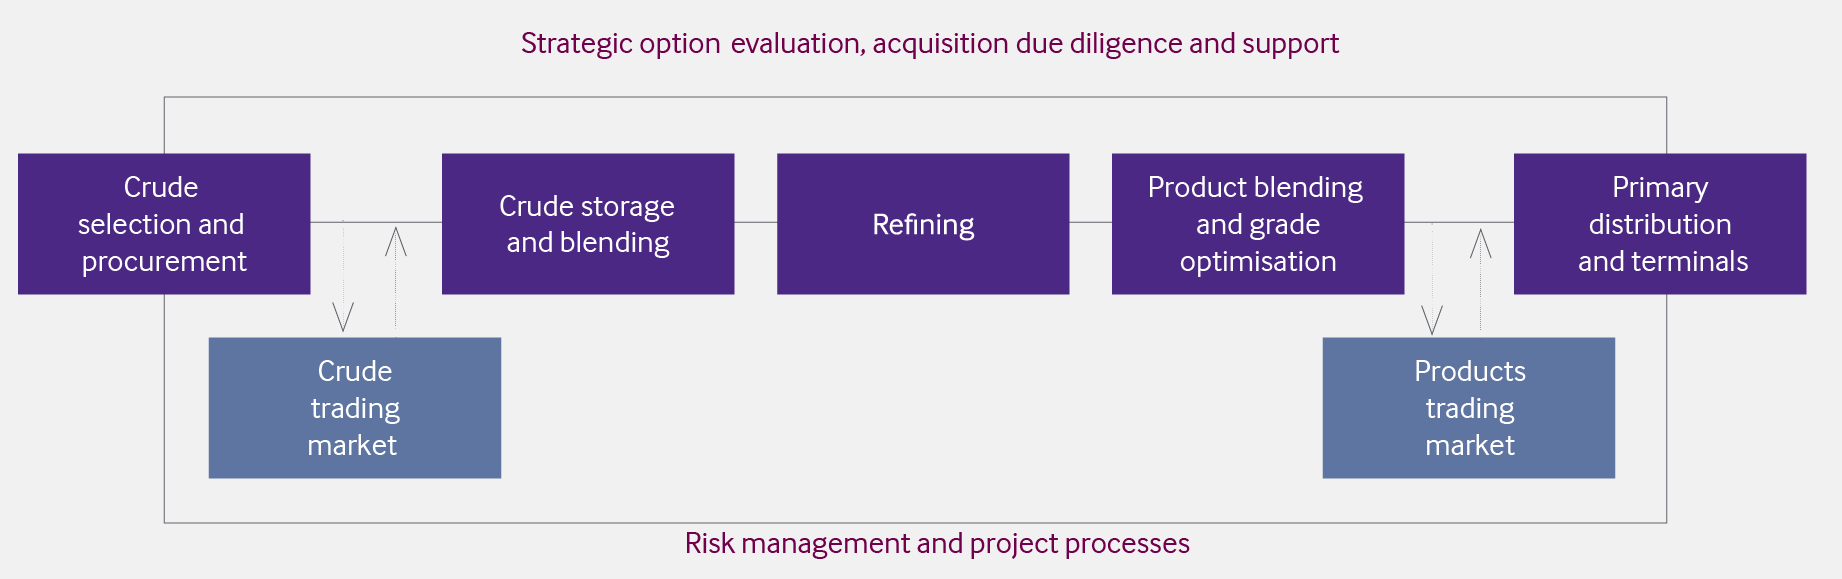Click the Crude selection and procurement box
The width and height of the screenshot is (1842, 579).
point(164,224)
